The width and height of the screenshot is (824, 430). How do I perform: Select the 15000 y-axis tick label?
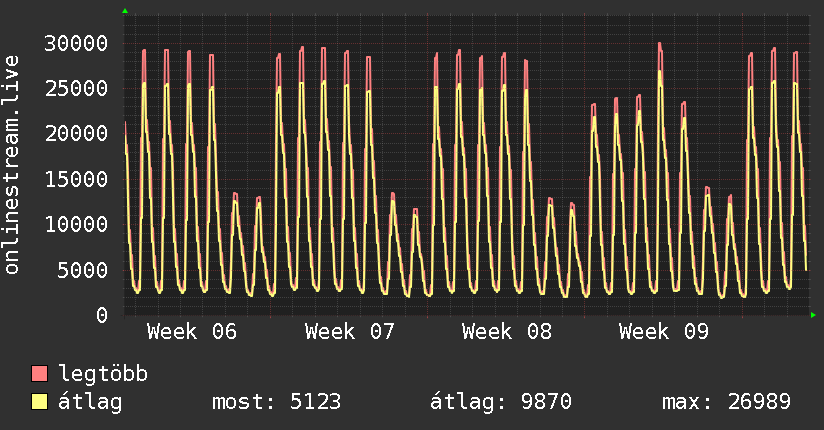[x=78, y=179]
